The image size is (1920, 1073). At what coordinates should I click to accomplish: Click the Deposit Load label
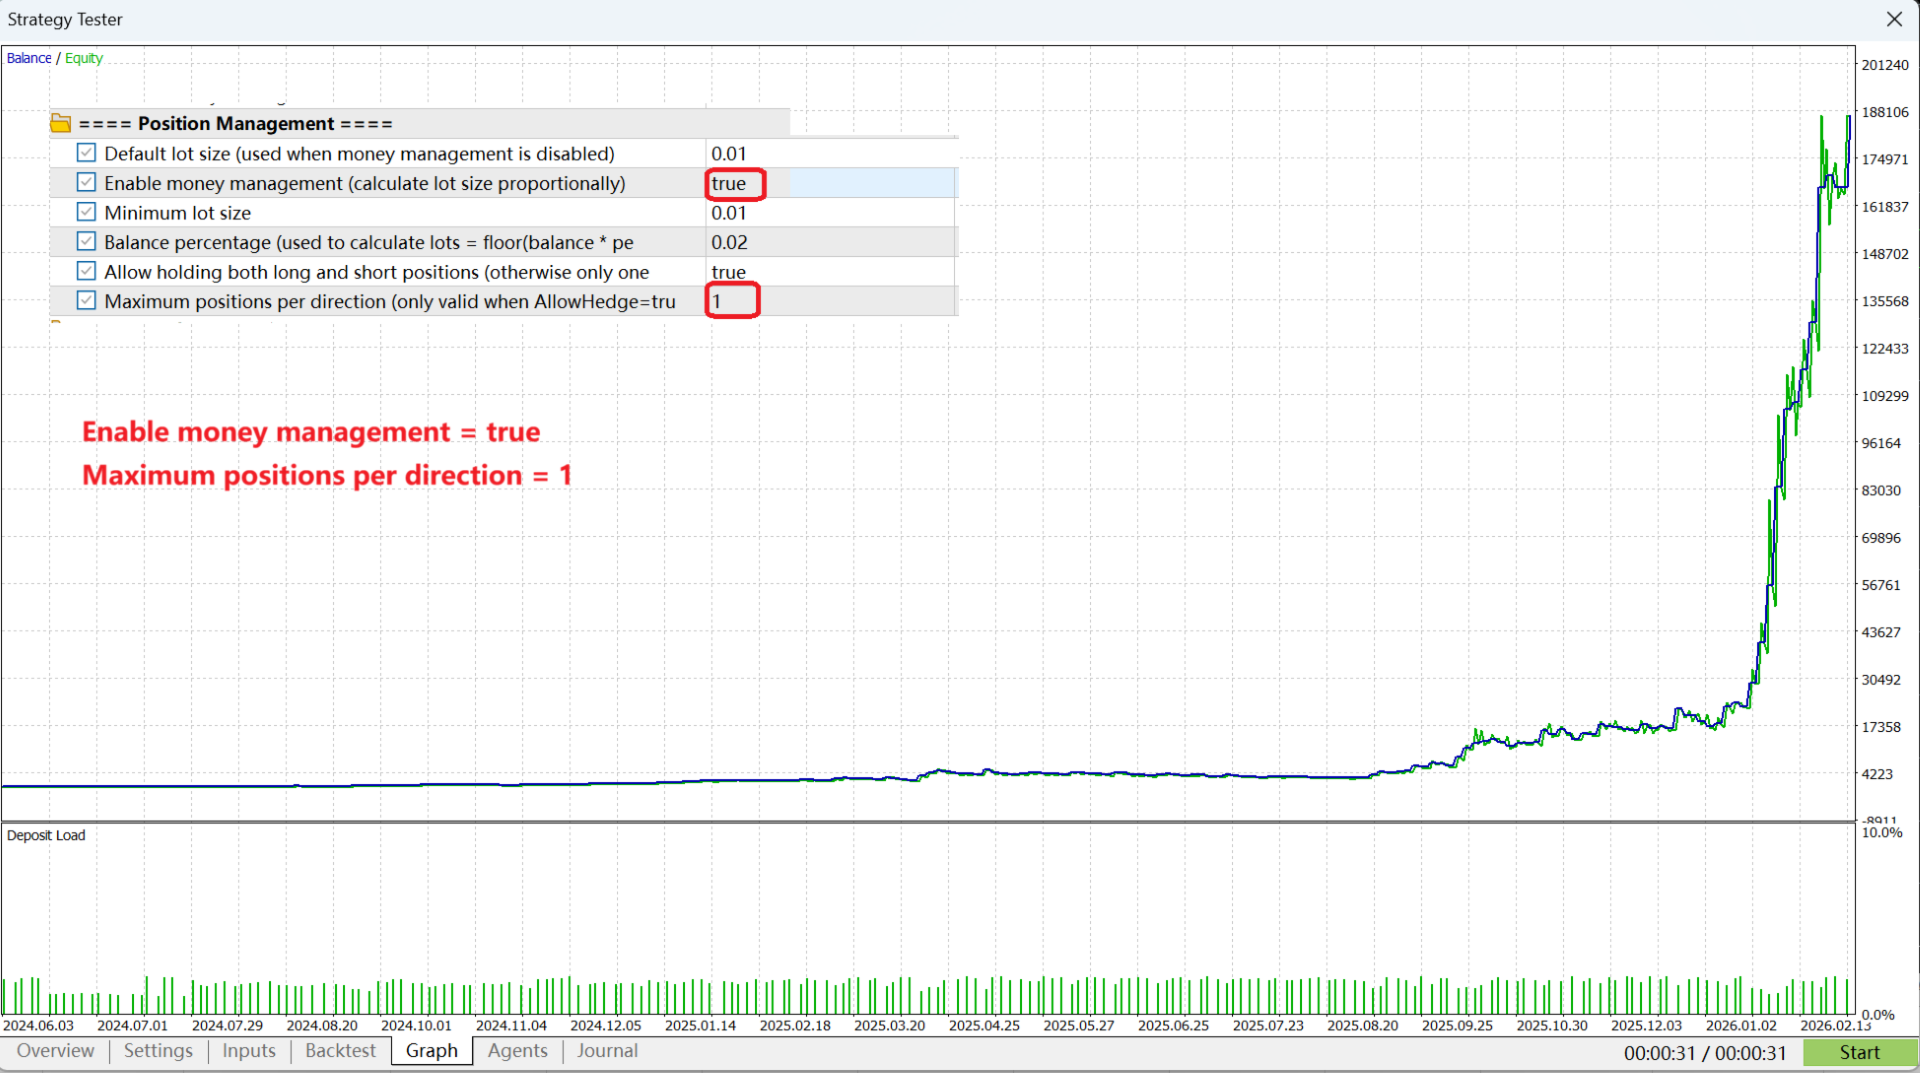[x=46, y=835]
